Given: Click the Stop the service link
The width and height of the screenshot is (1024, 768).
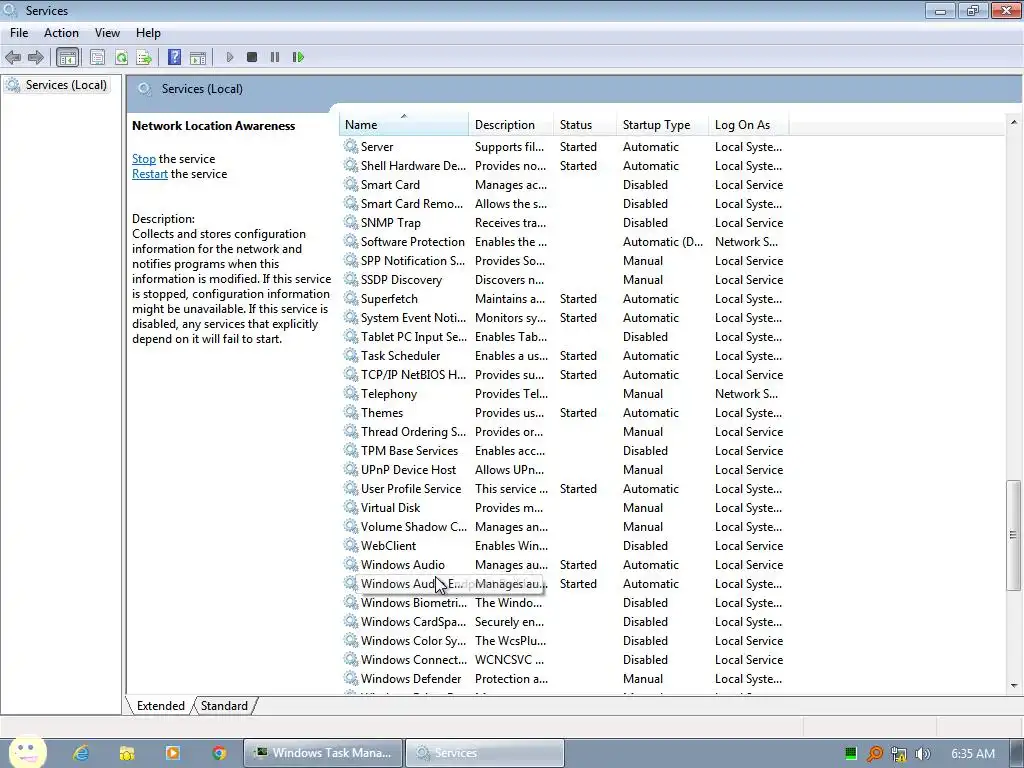Looking at the screenshot, I should point(144,159).
